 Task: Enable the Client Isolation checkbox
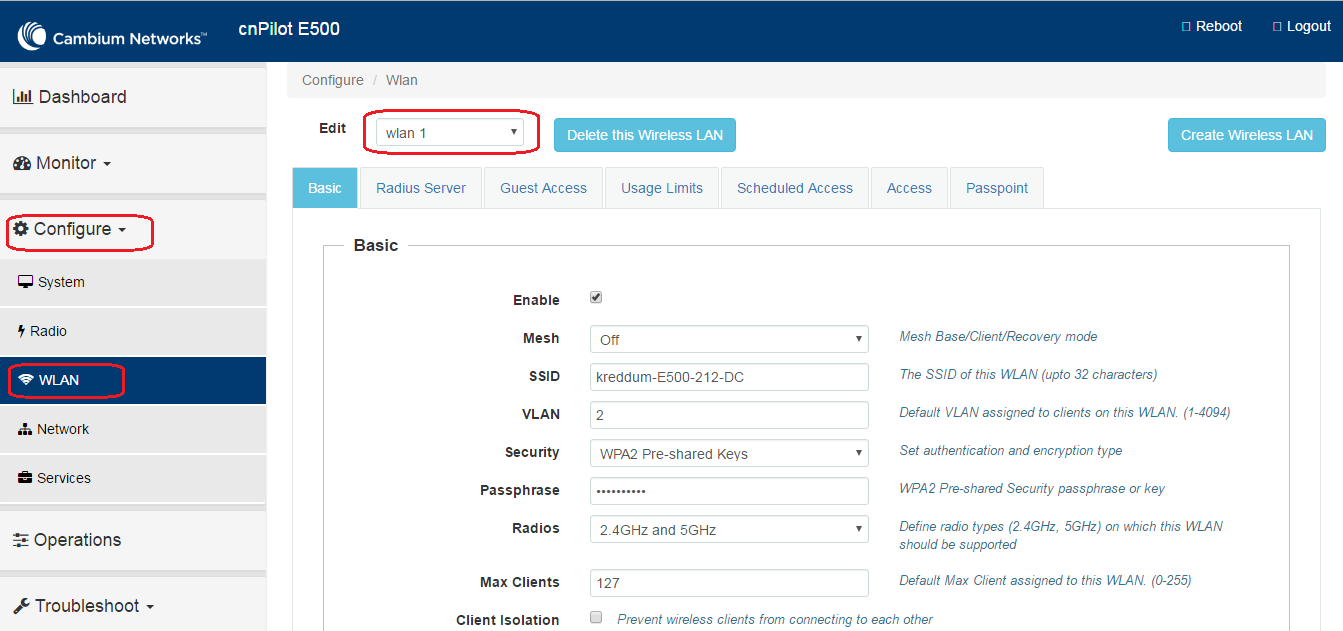(x=596, y=618)
